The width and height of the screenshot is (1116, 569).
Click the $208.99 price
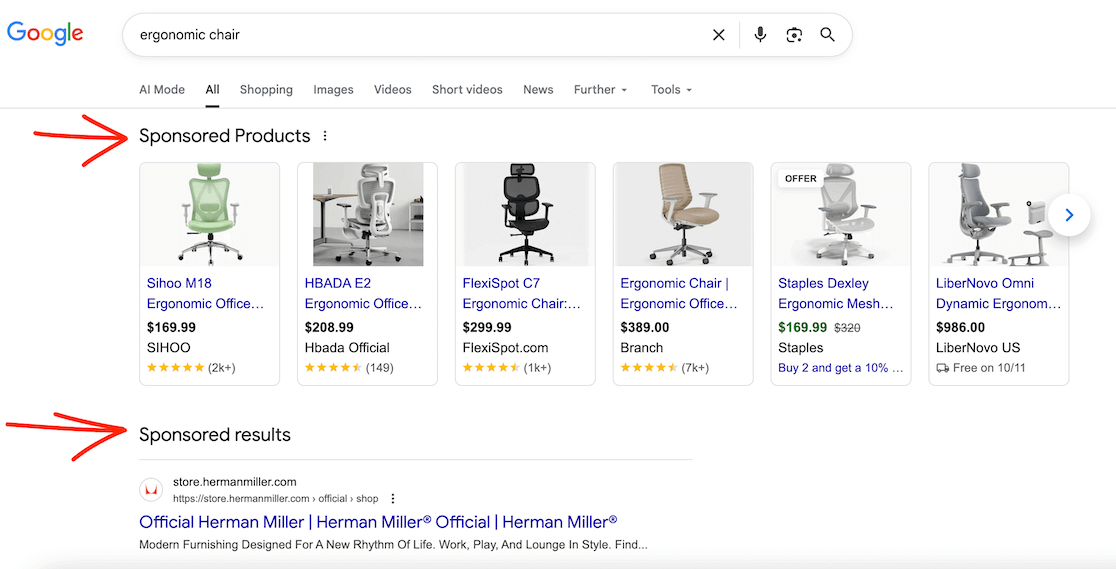point(329,328)
